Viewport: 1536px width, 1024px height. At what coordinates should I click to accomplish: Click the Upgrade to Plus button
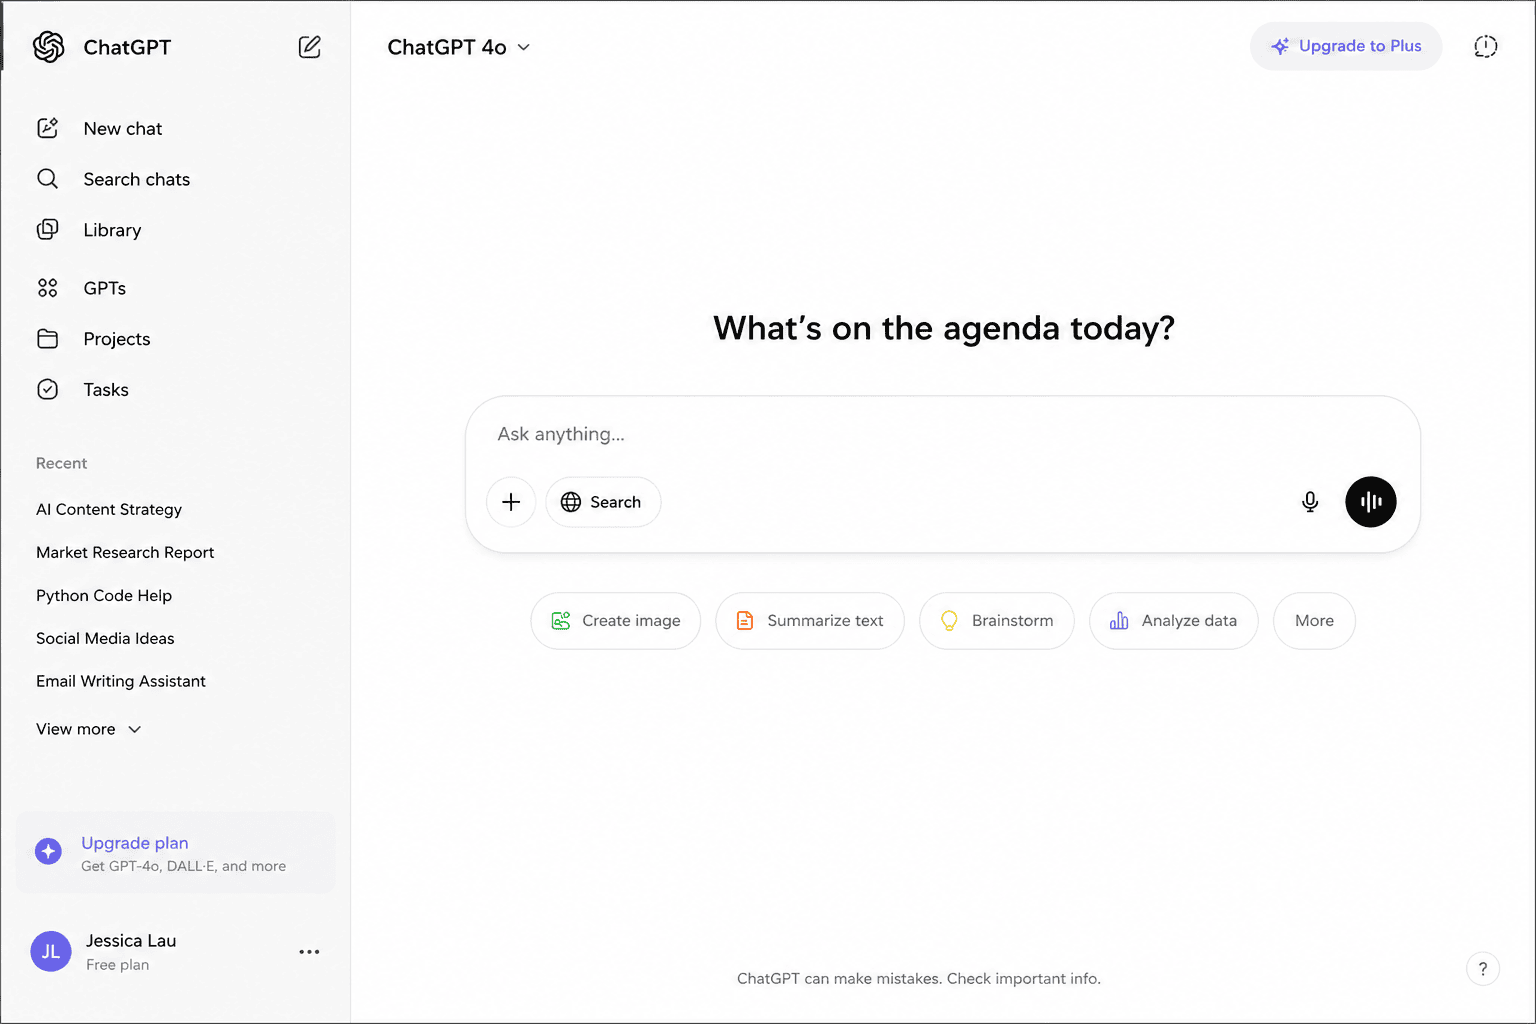click(x=1346, y=46)
